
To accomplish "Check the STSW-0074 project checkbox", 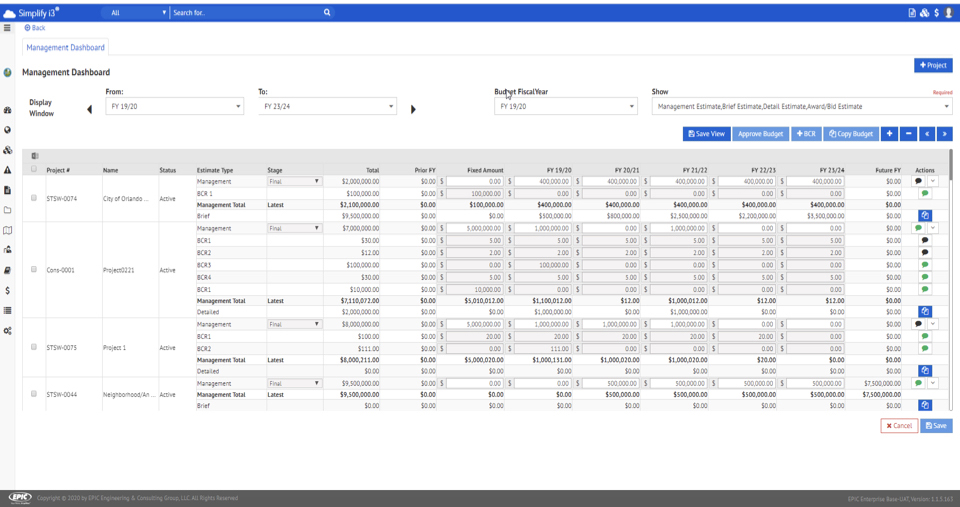I will (x=34, y=198).
